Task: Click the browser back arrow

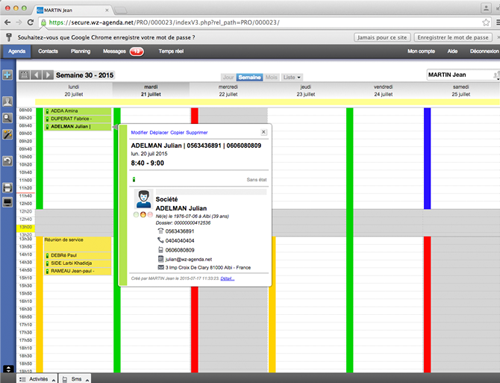Action: (x=7, y=22)
